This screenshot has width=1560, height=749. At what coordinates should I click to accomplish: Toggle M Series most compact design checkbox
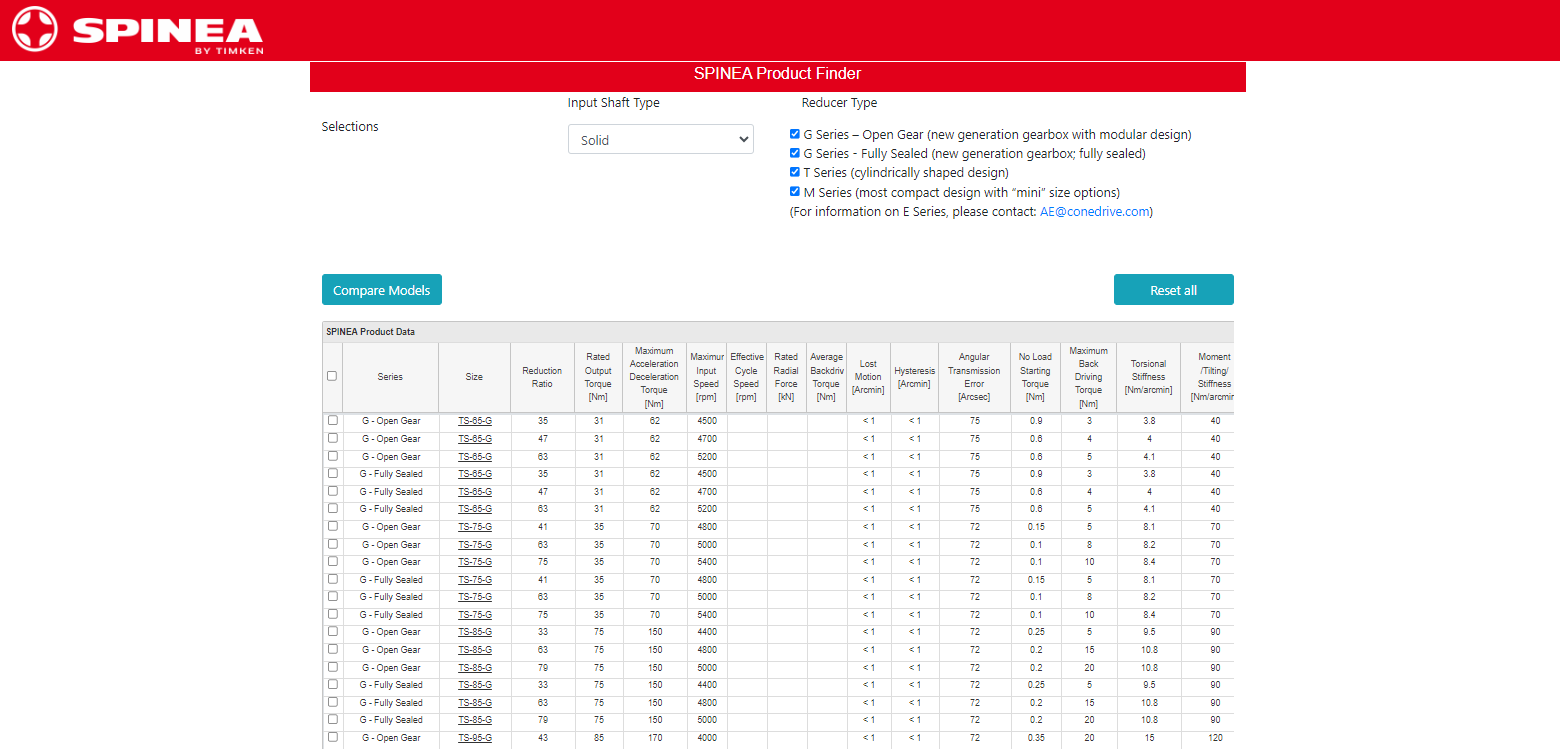(795, 192)
